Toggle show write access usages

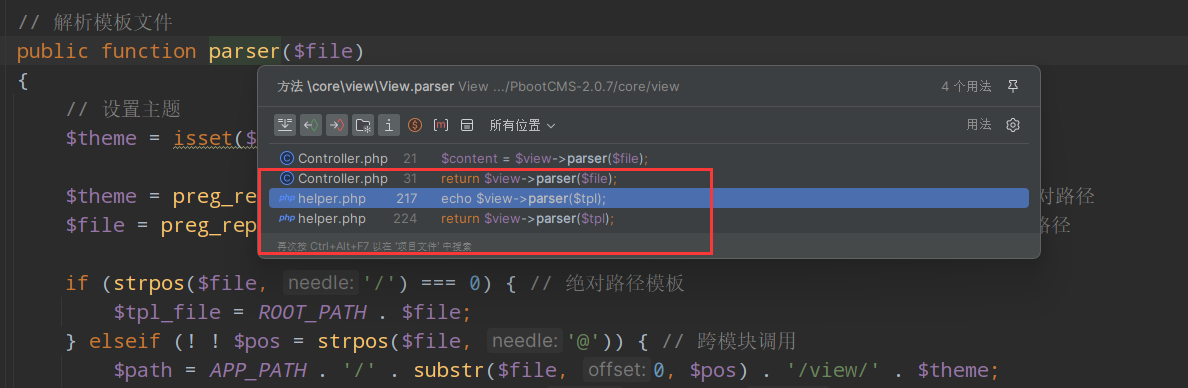(x=336, y=125)
